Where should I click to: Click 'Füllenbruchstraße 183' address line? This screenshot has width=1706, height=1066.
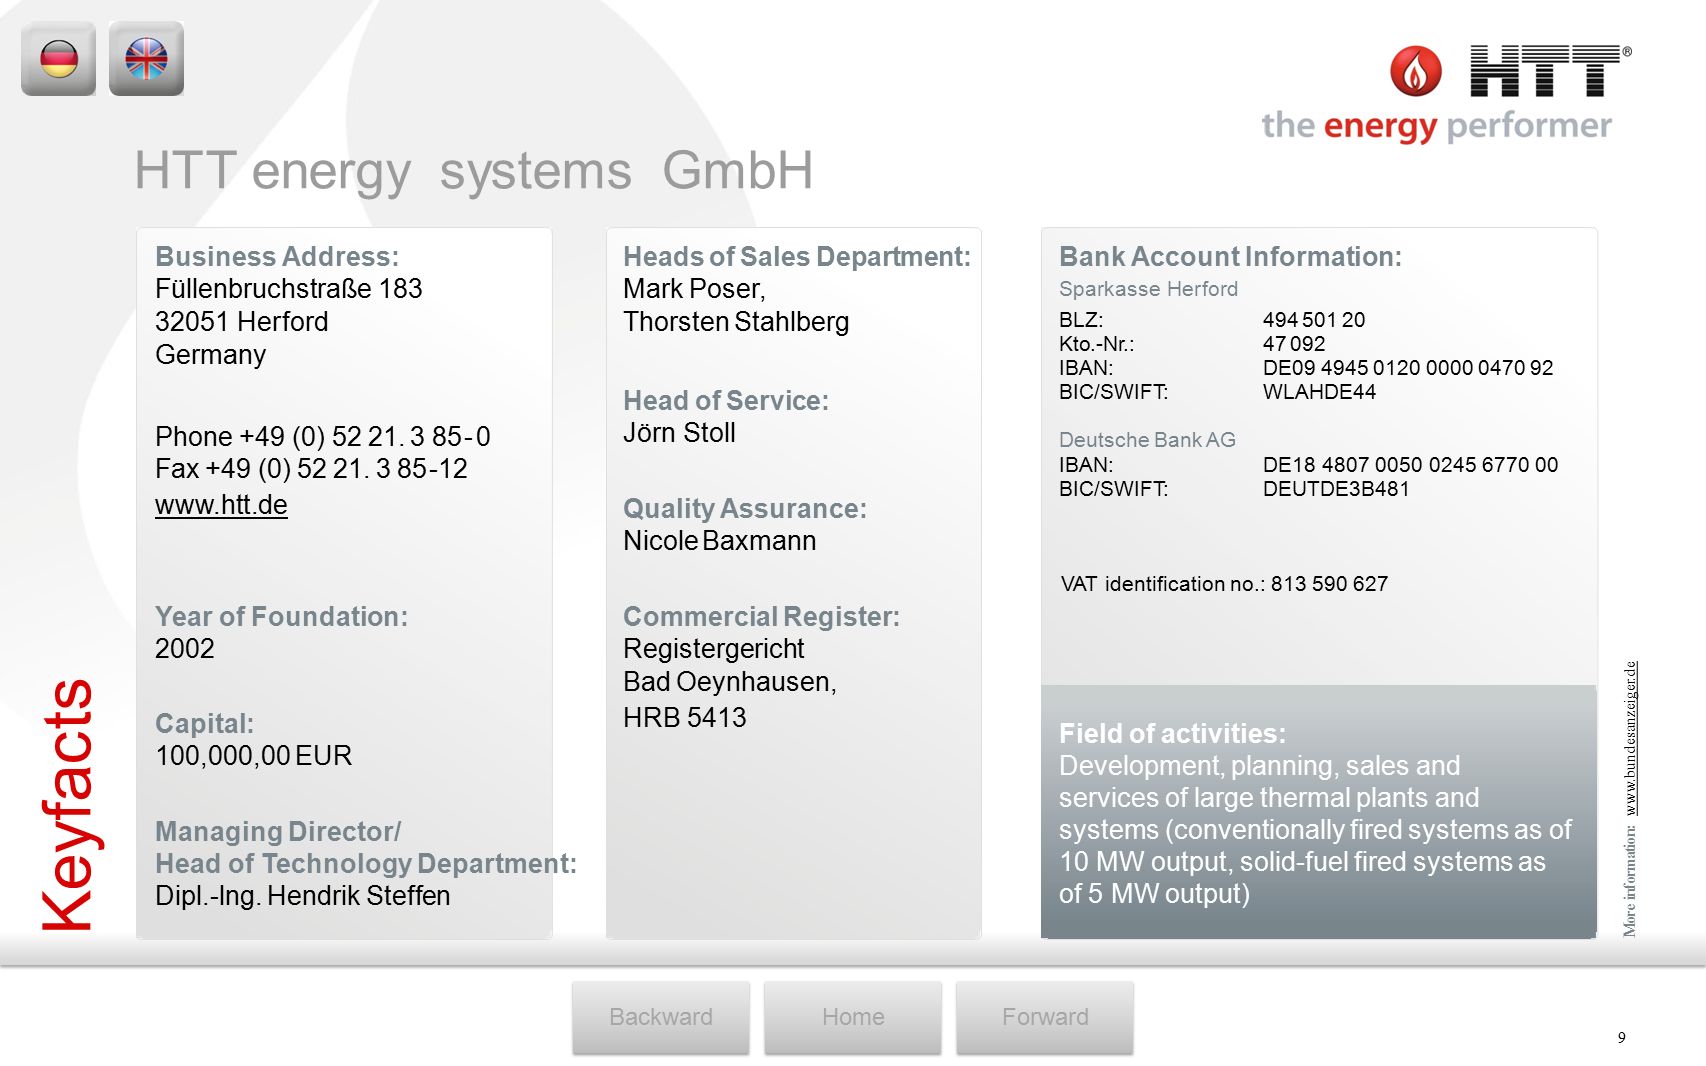click(289, 289)
